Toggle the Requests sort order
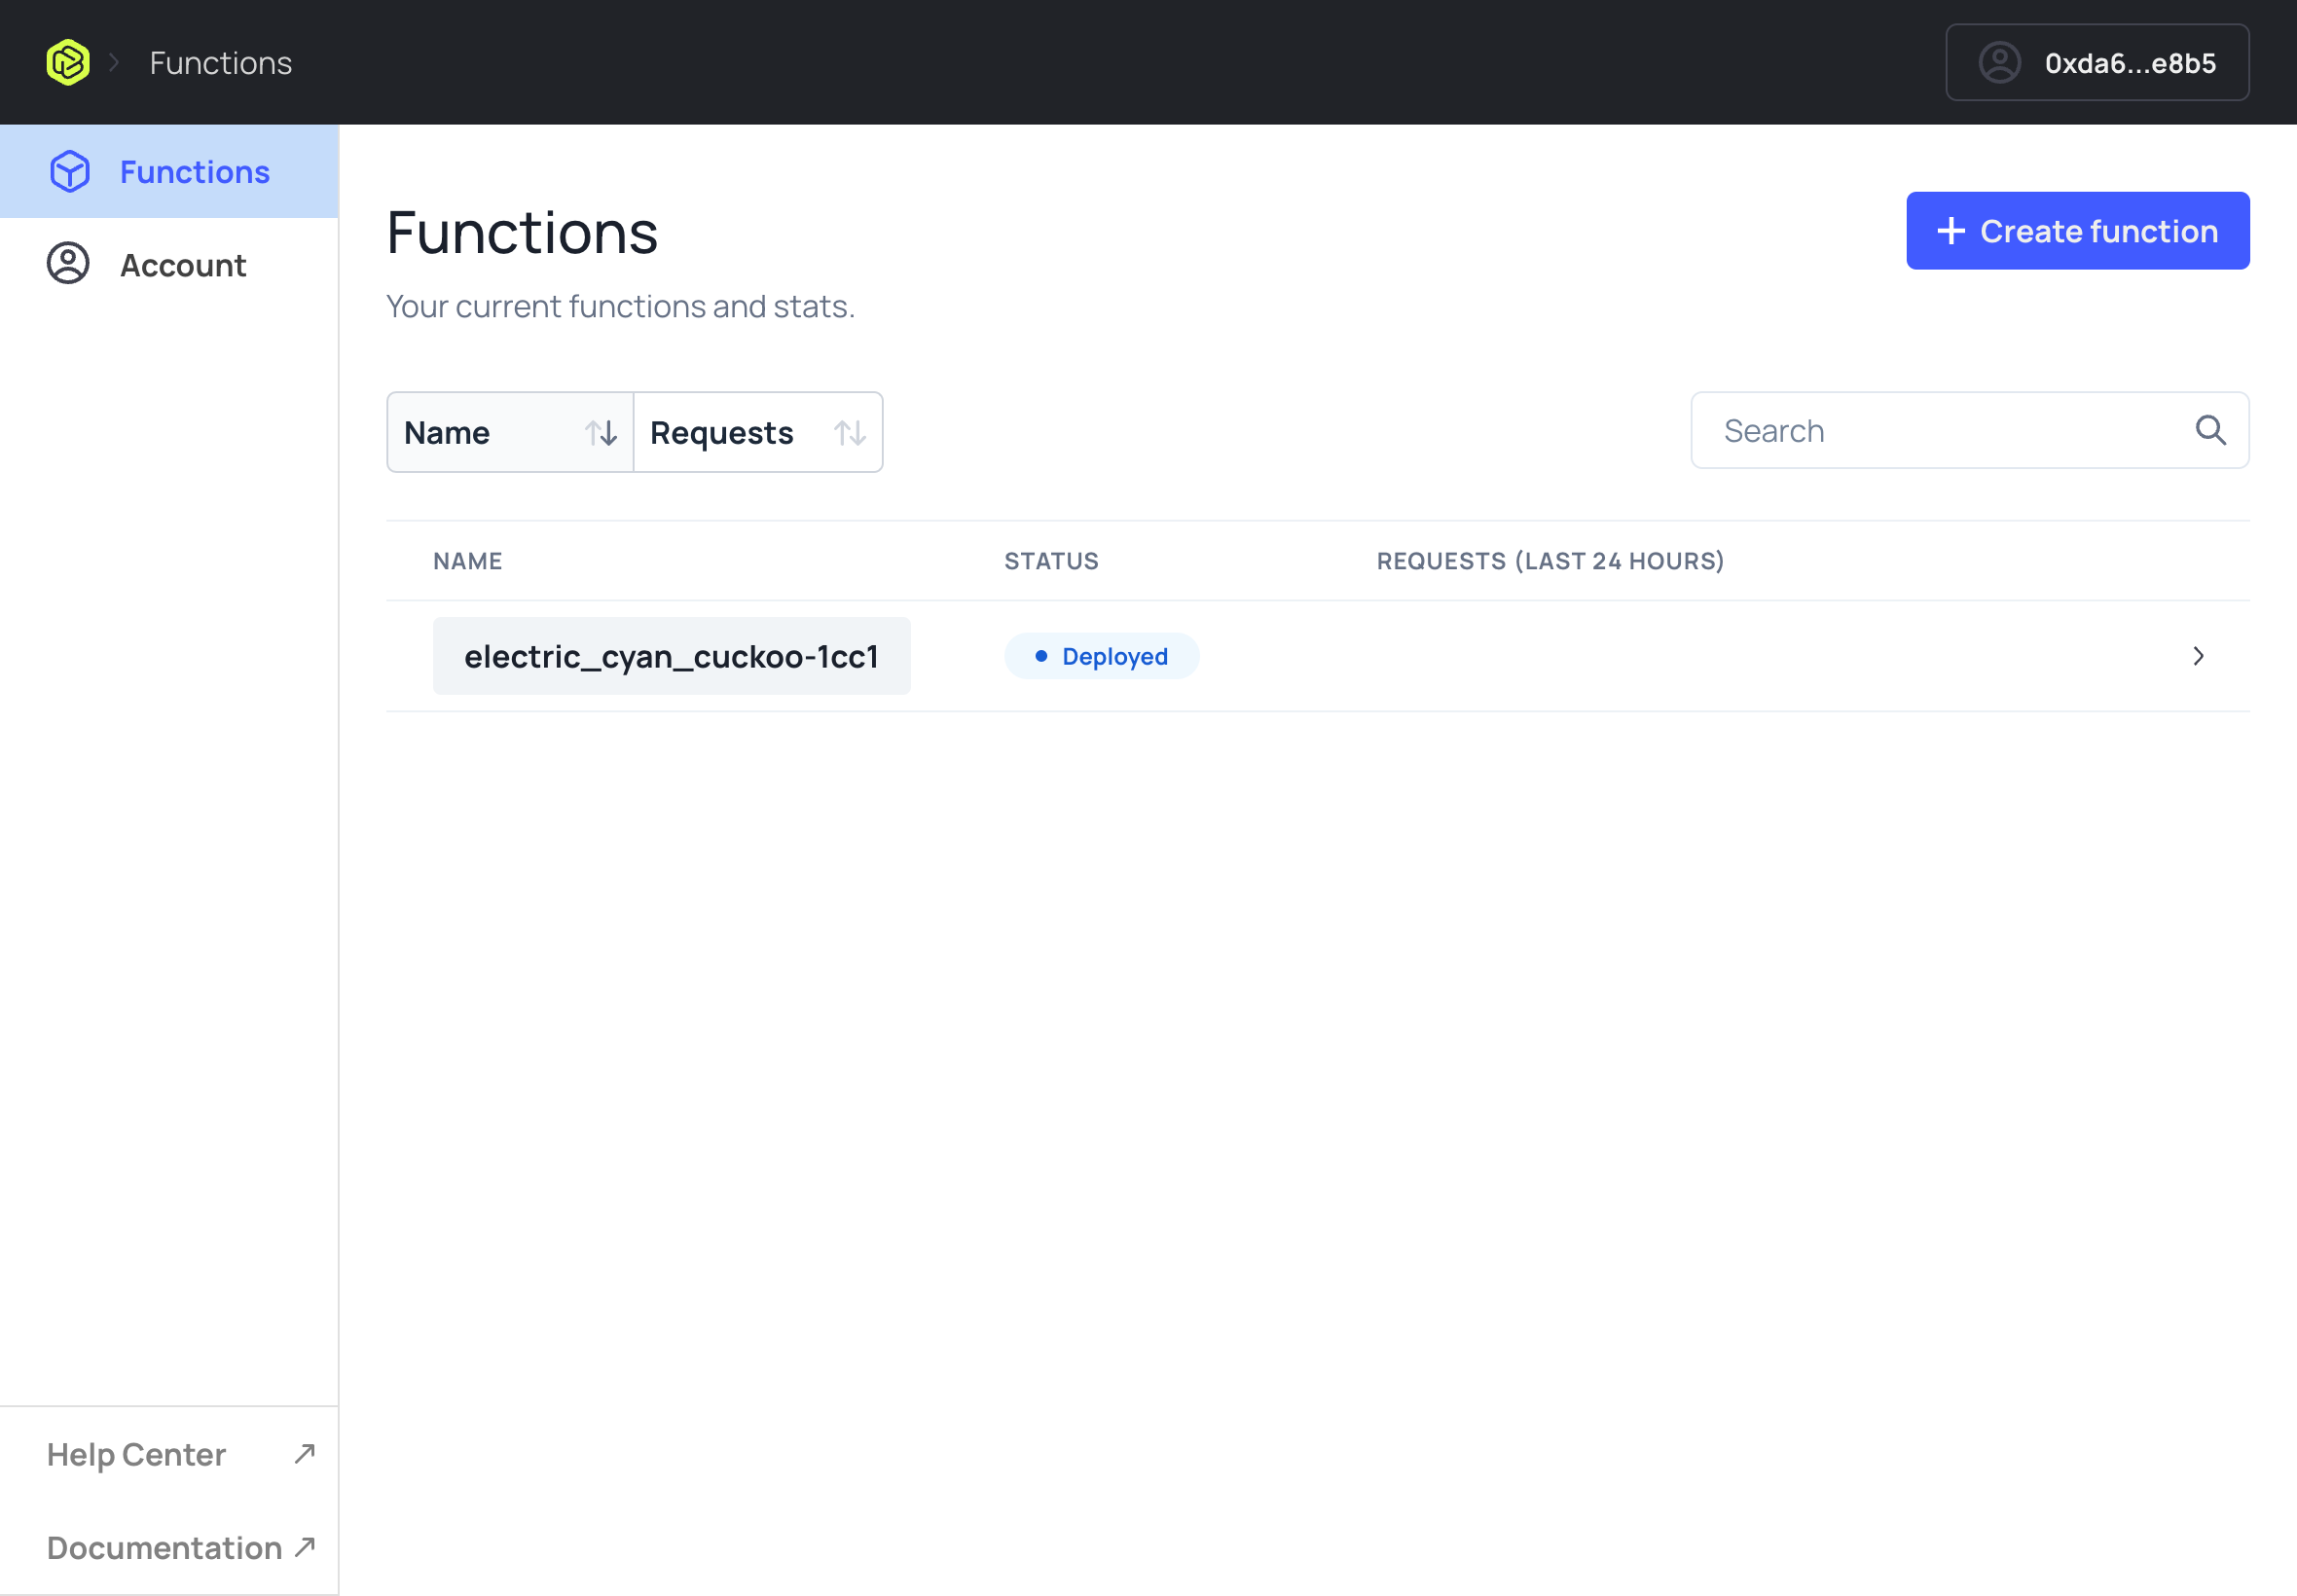Viewport: 2297px width, 1596px height. coord(849,432)
